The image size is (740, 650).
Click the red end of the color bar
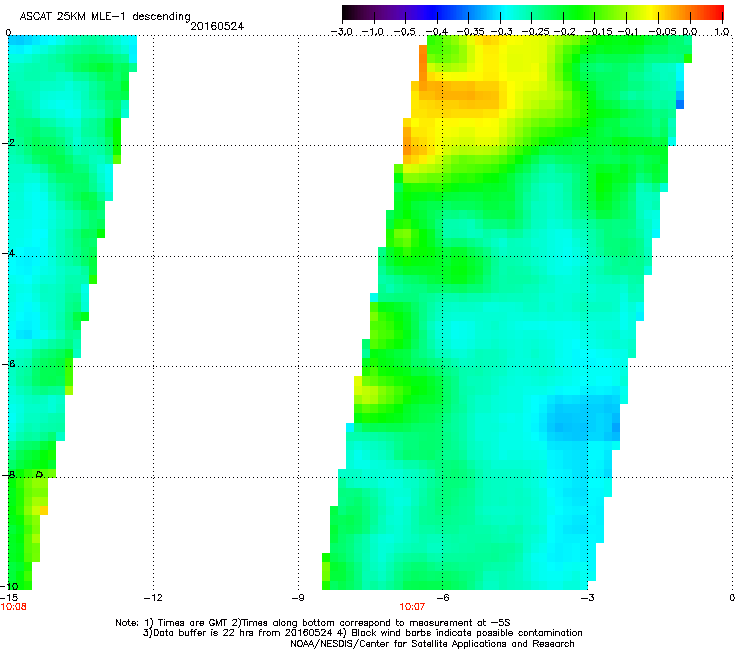718,12
